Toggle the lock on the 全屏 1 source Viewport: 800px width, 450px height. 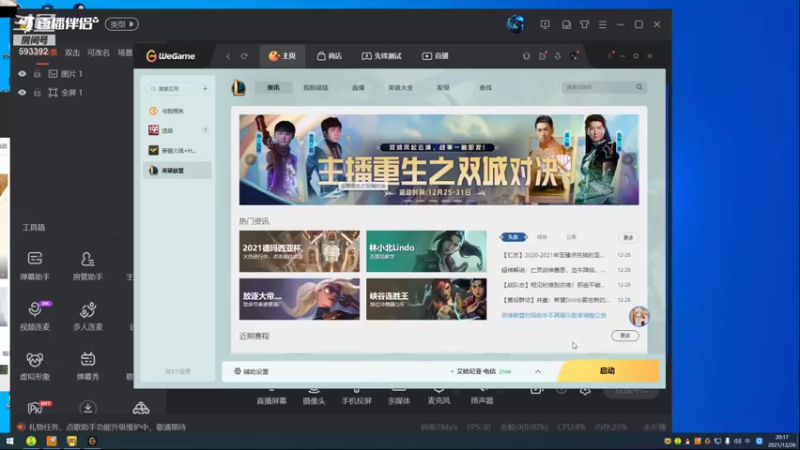[37, 93]
